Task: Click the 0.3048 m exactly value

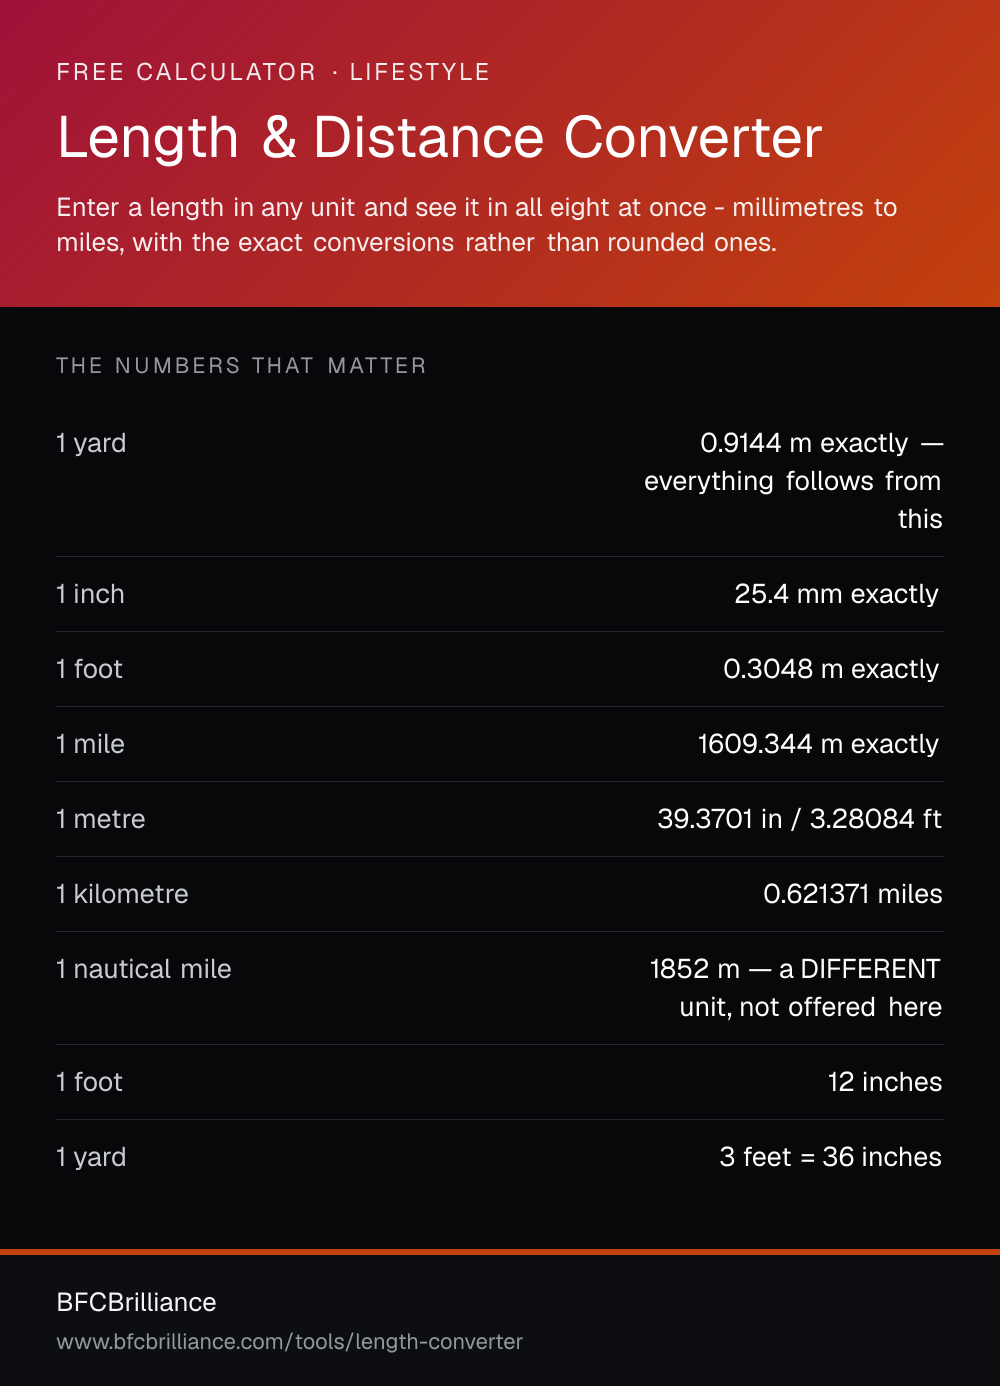Action: (831, 669)
